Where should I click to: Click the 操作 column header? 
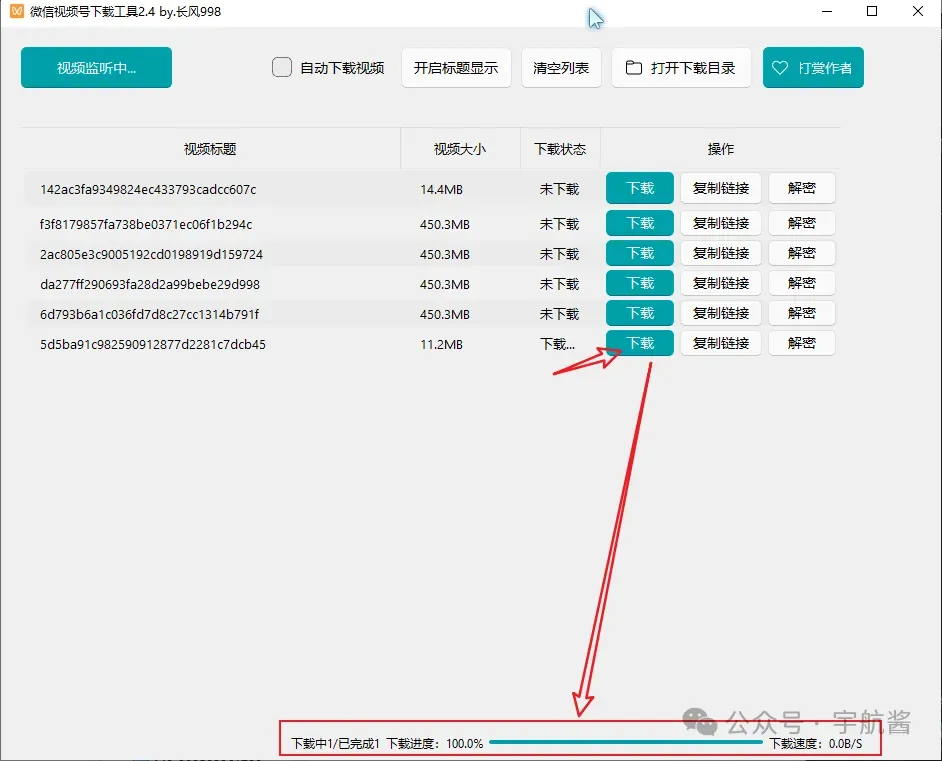(x=720, y=149)
